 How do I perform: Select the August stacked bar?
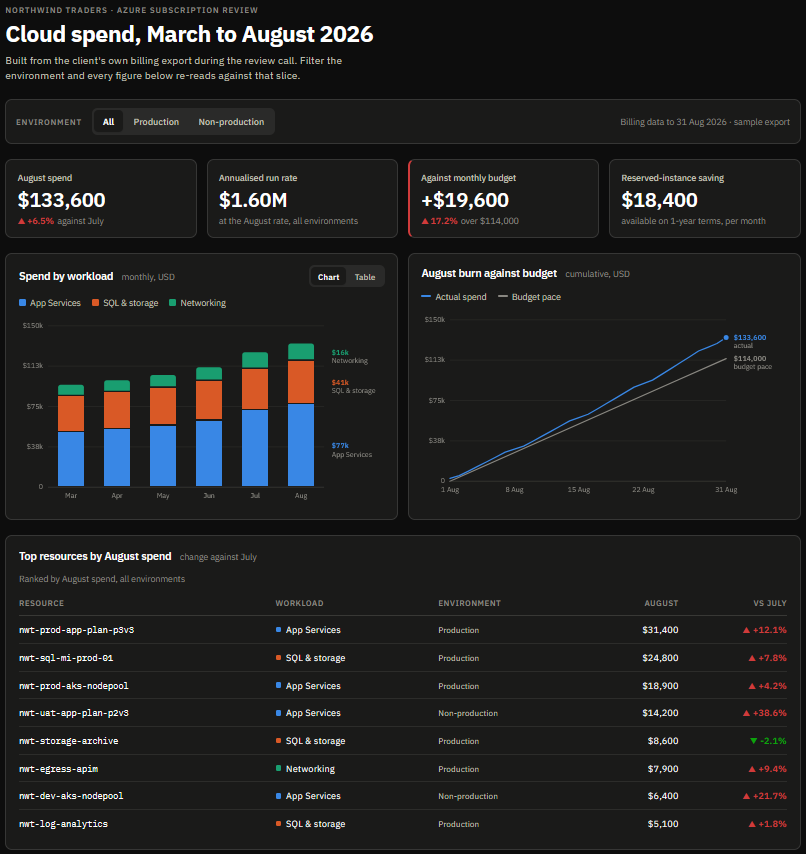click(301, 414)
